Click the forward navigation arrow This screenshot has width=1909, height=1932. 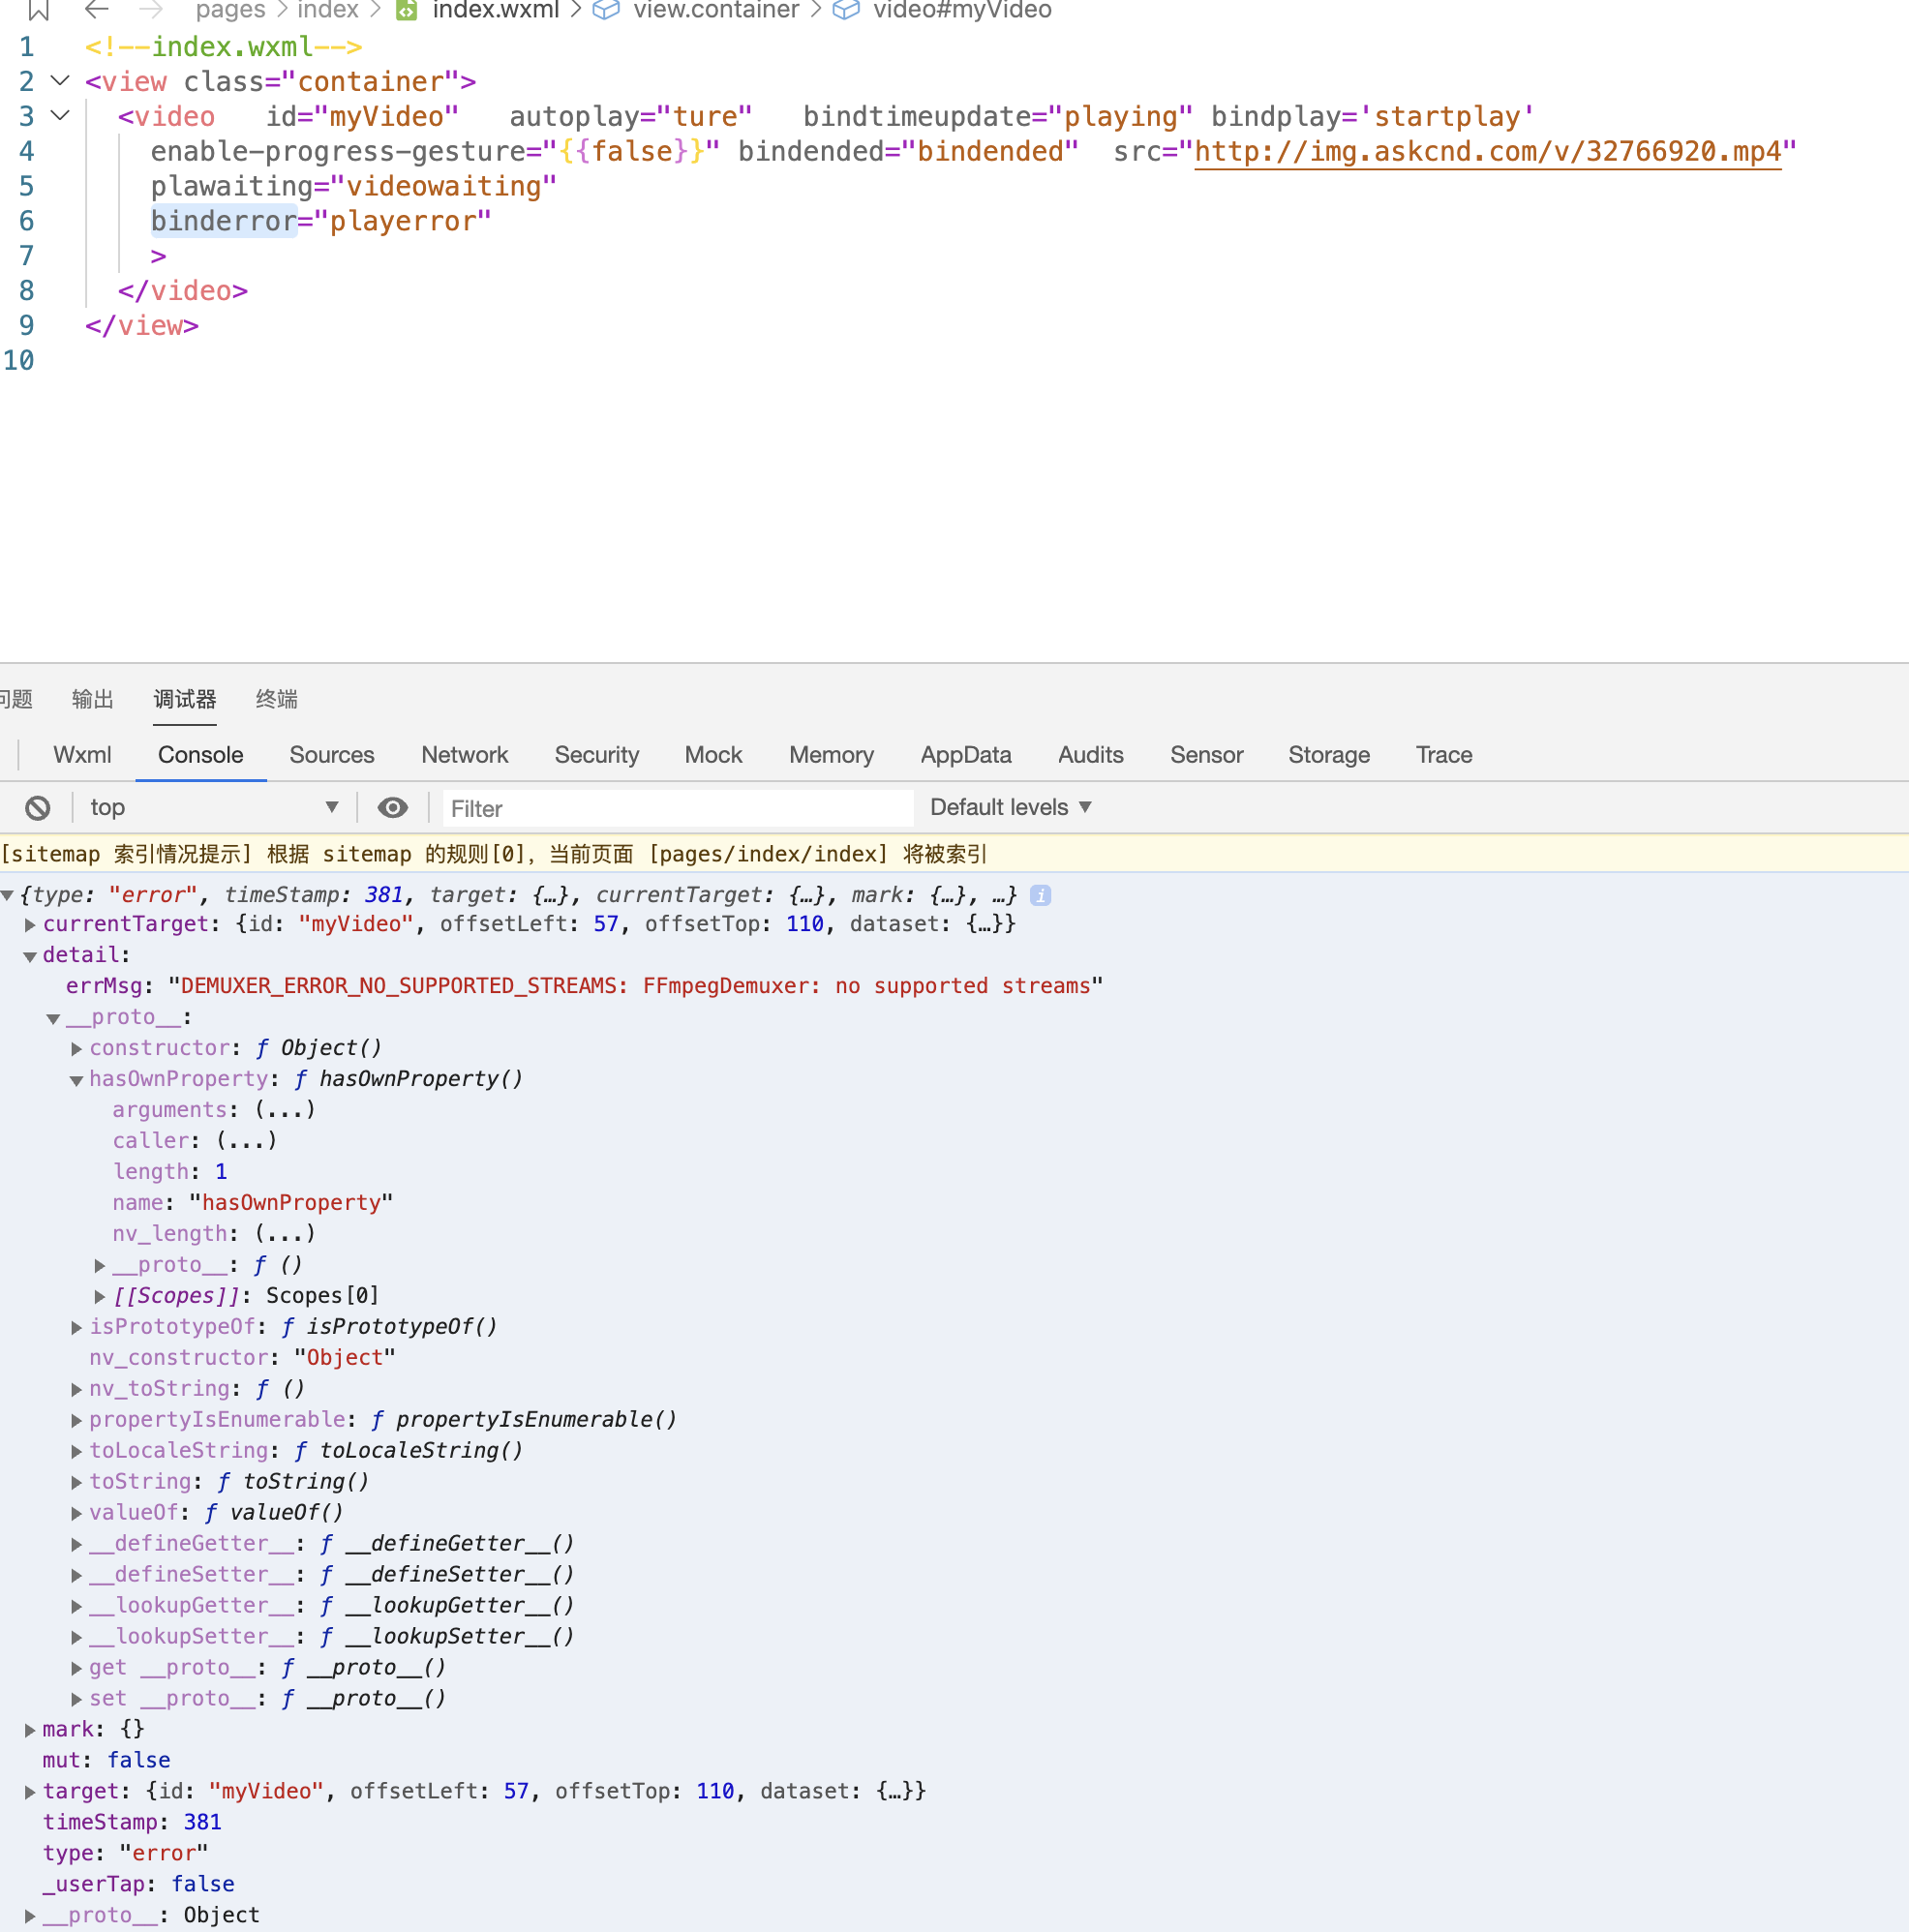(151, 10)
